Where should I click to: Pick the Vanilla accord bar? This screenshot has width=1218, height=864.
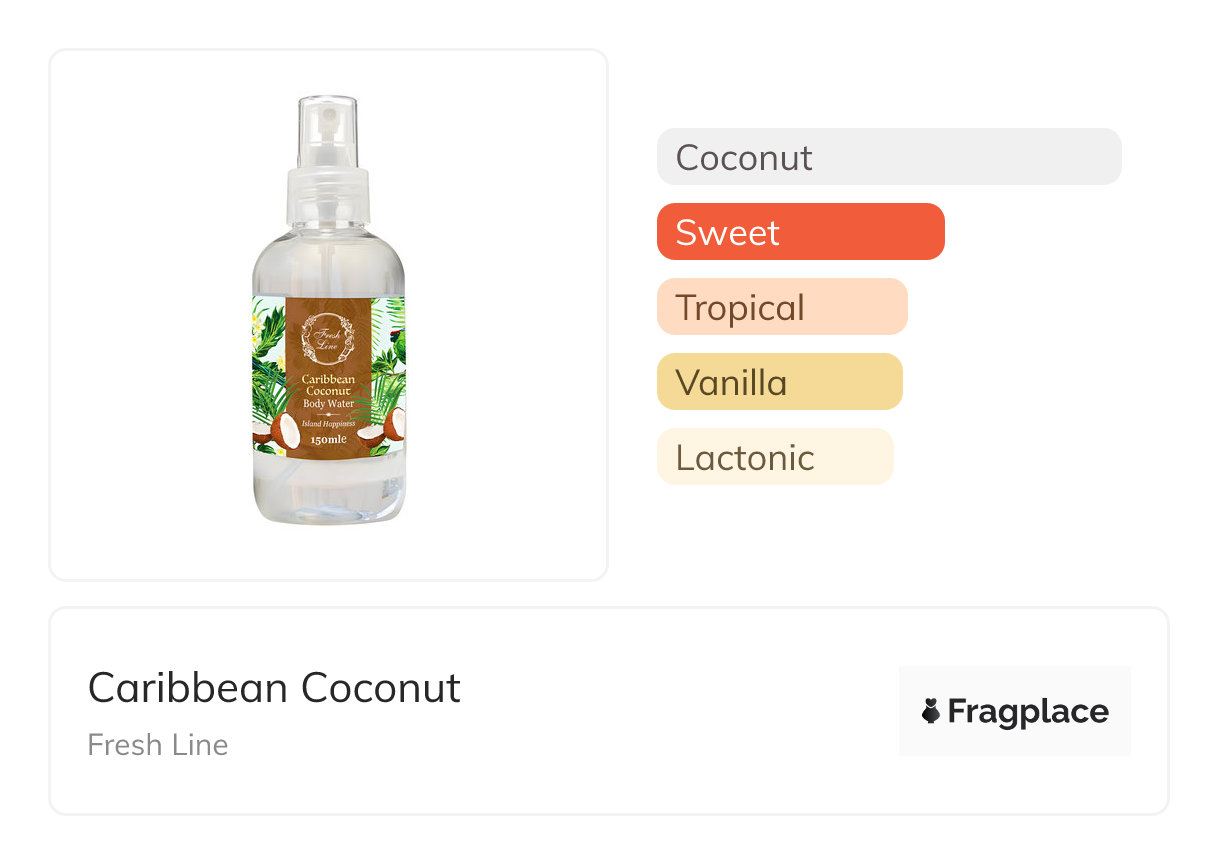780,382
